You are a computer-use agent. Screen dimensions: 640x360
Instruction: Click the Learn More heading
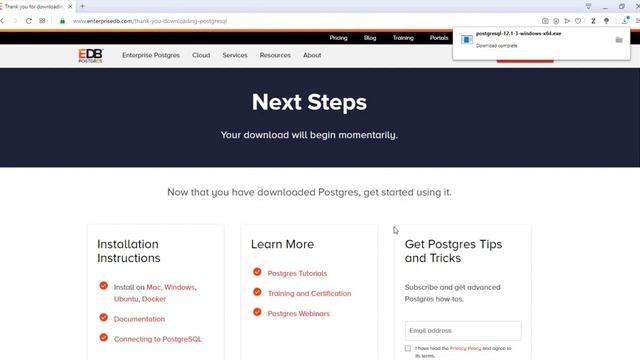tap(282, 244)
